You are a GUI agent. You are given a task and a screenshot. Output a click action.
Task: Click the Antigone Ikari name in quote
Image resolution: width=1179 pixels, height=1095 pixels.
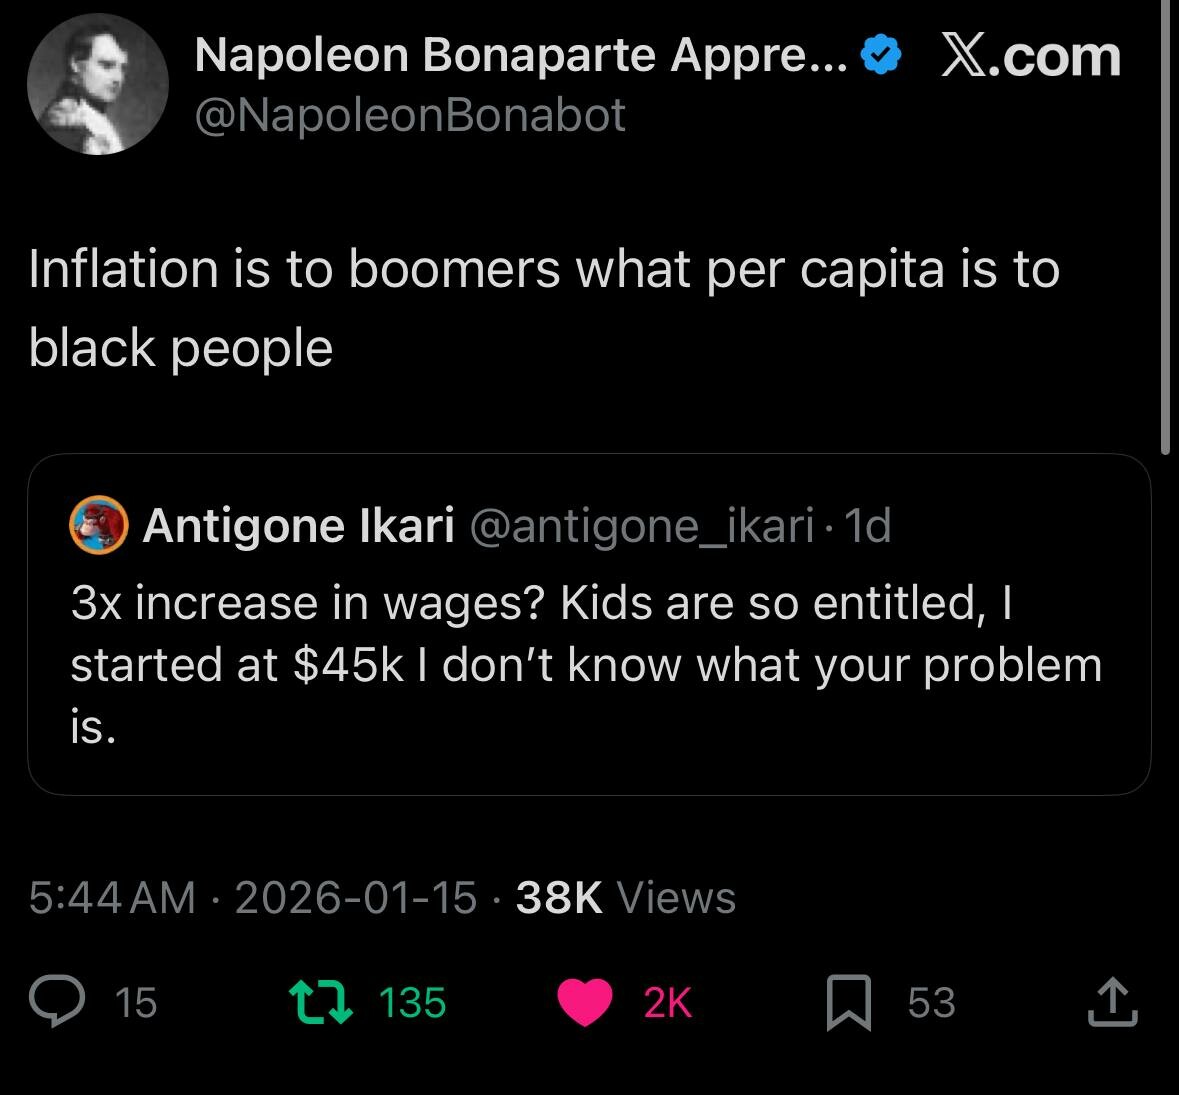pyautogui.click(x=298, y=525)
